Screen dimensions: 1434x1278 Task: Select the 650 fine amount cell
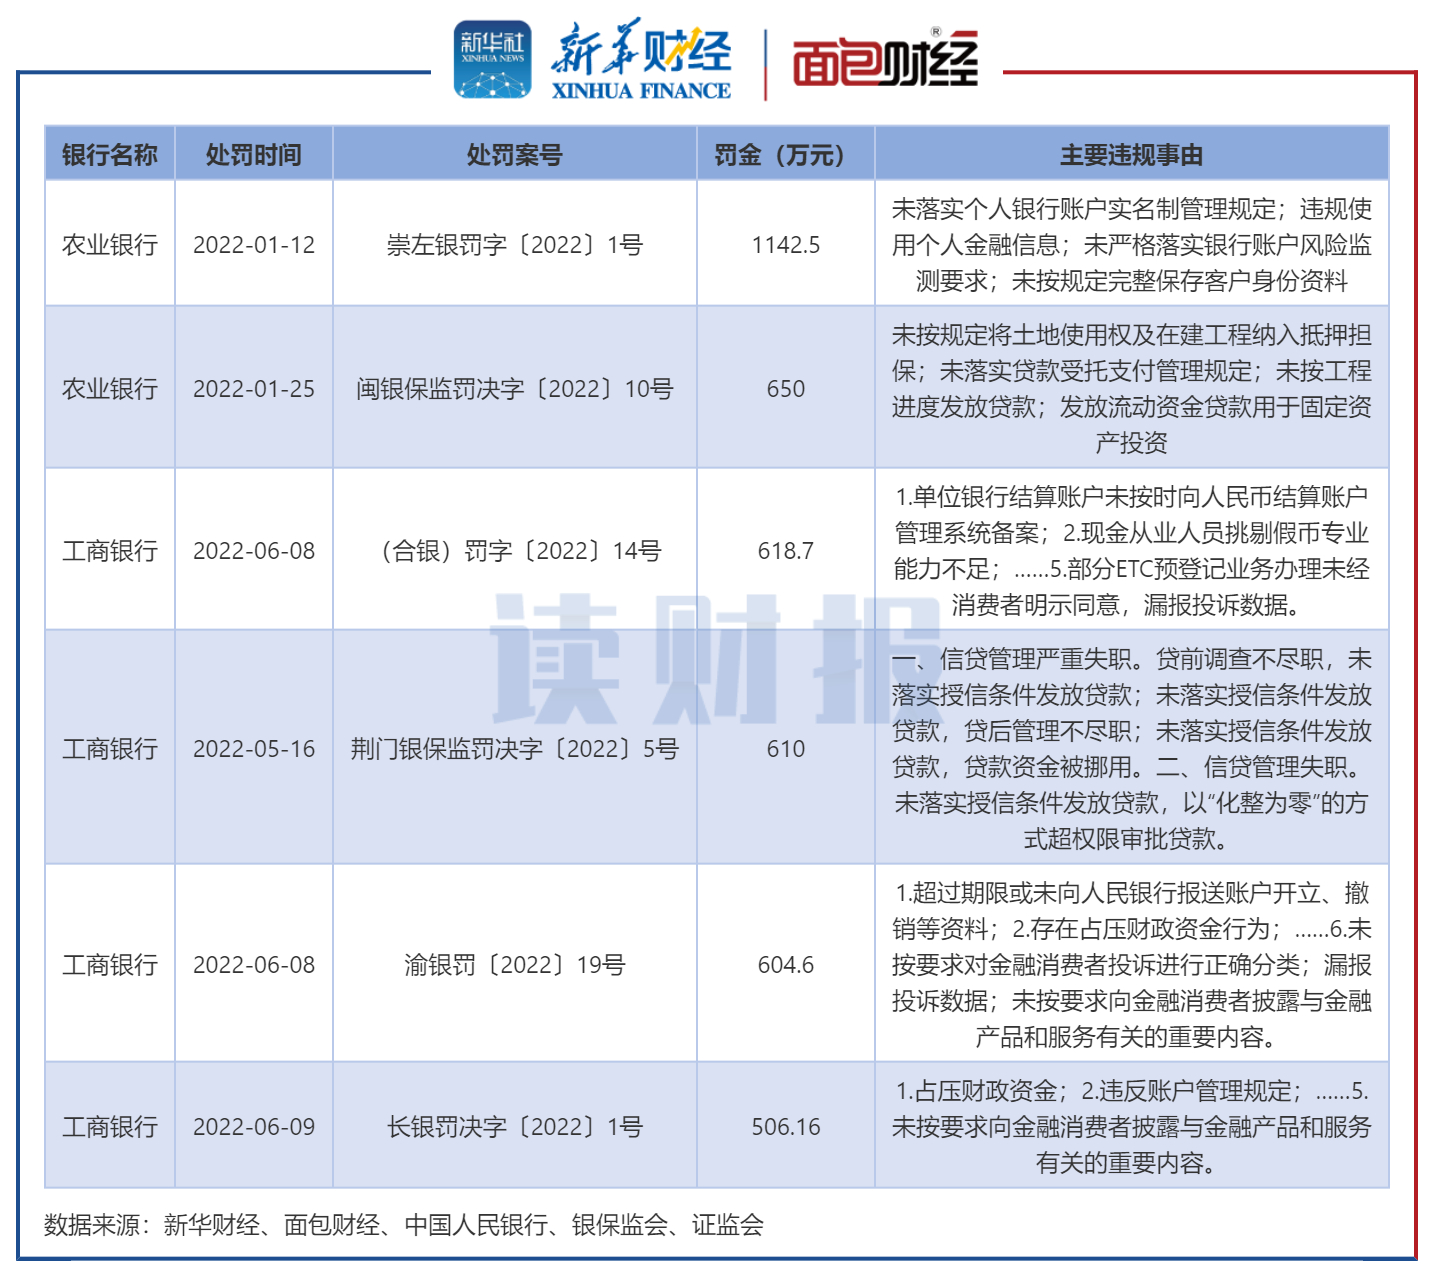pyautogui.click(x=785, y=389)
